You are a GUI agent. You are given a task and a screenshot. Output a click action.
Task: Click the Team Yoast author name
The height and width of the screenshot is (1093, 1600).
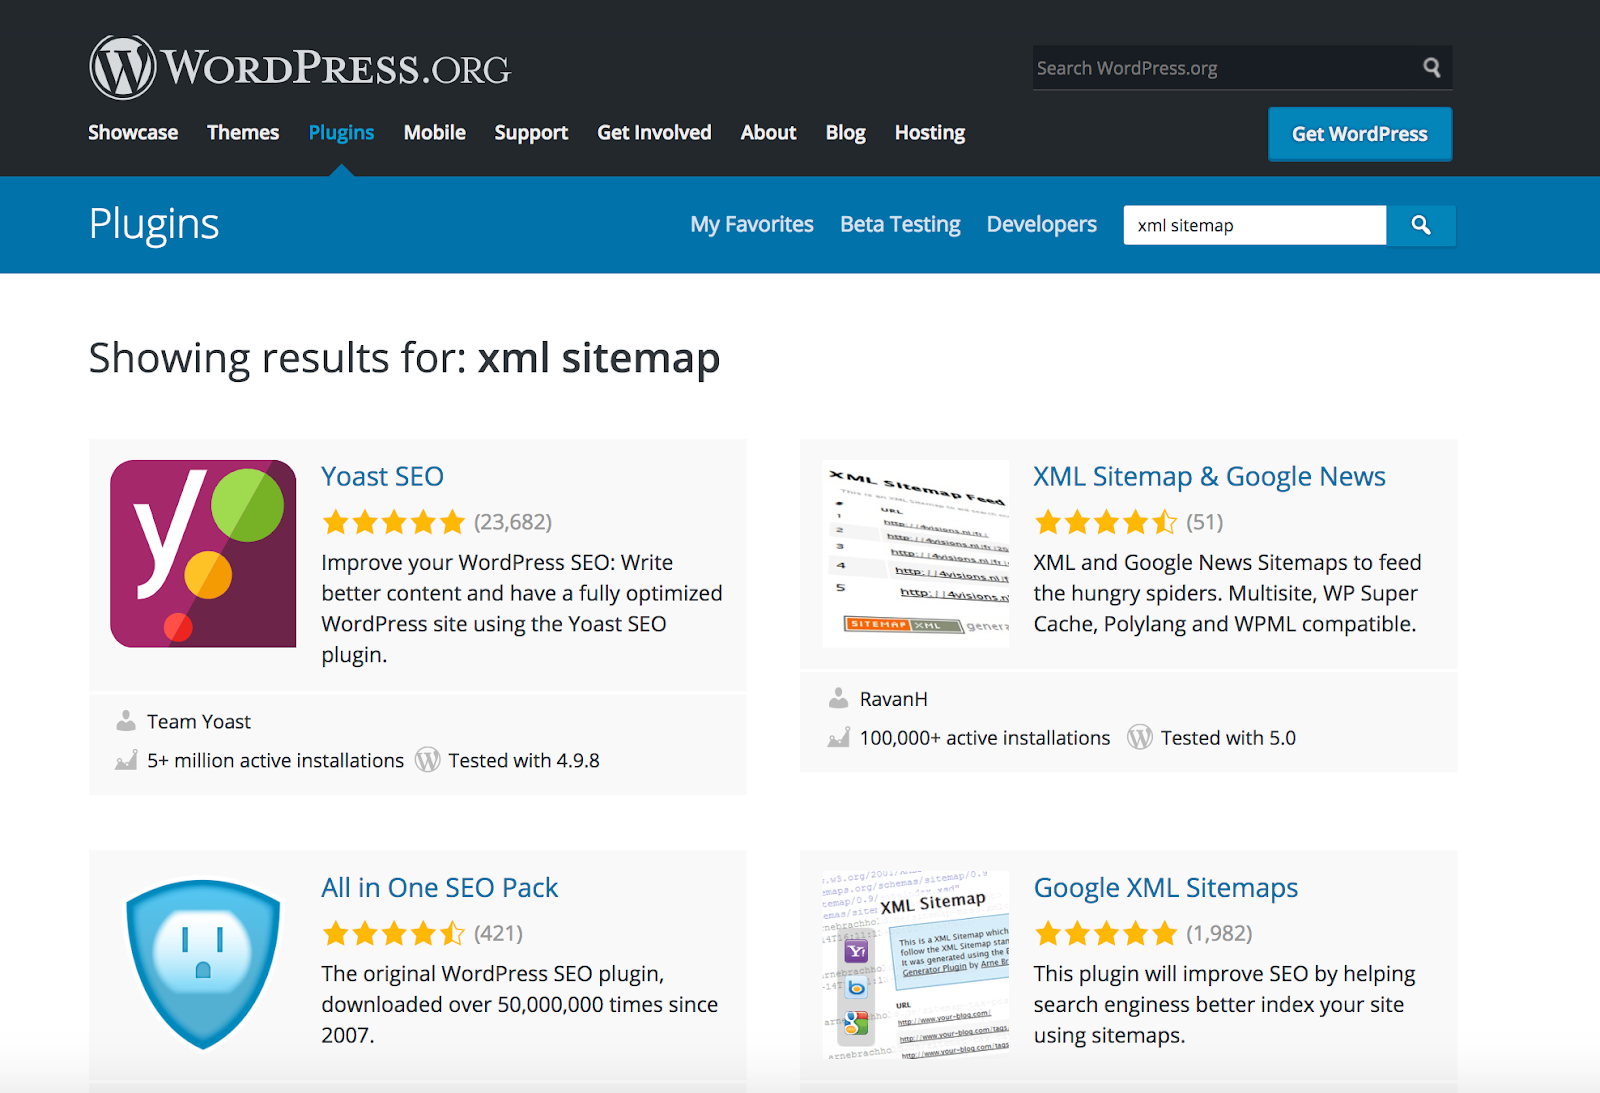[199, 721]
